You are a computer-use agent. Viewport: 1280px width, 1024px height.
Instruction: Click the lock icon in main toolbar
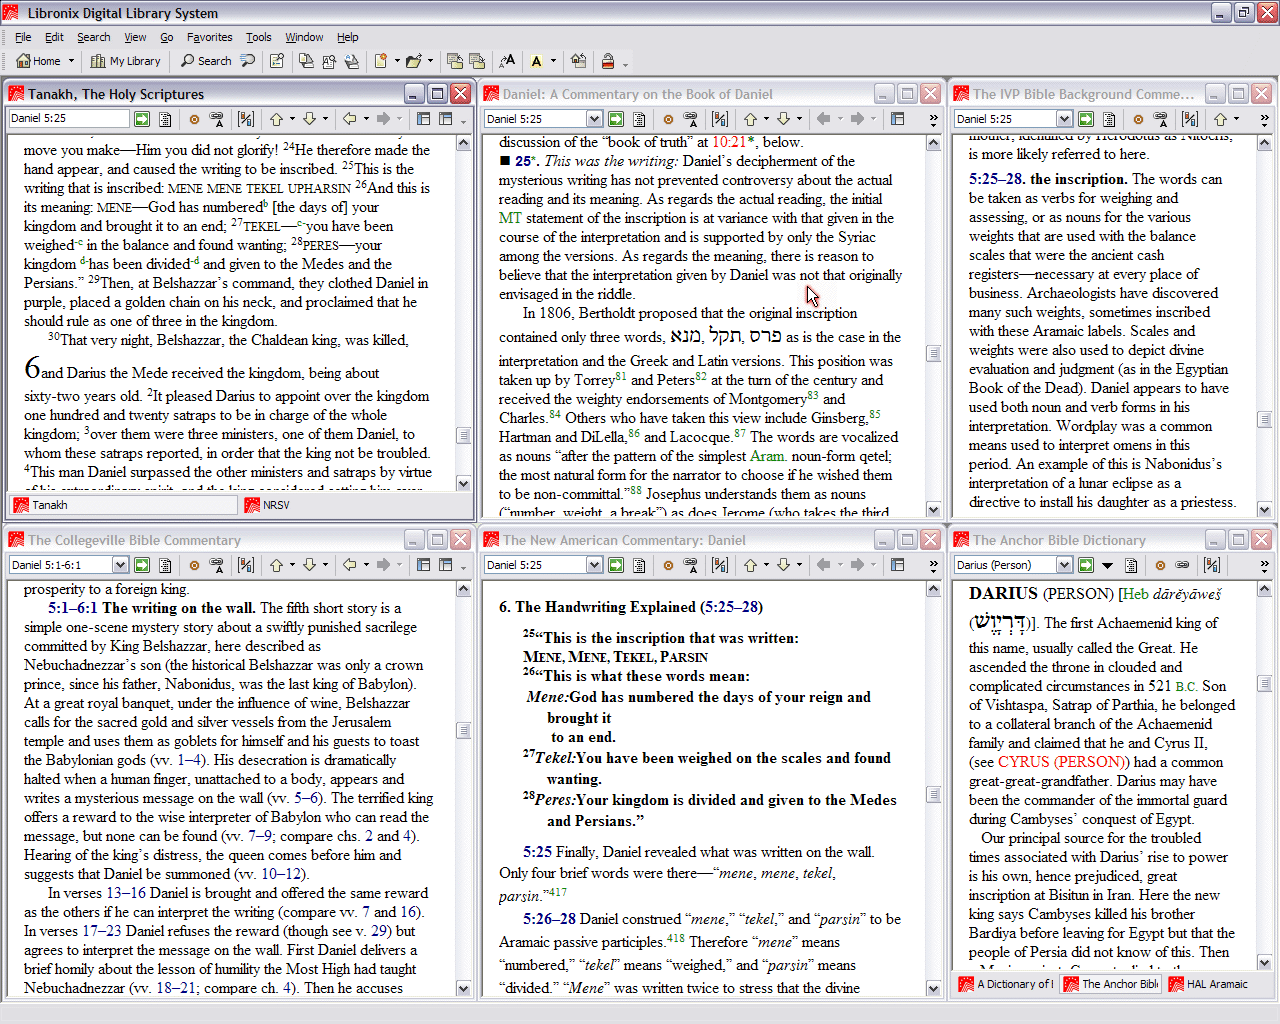click(608, 61)
